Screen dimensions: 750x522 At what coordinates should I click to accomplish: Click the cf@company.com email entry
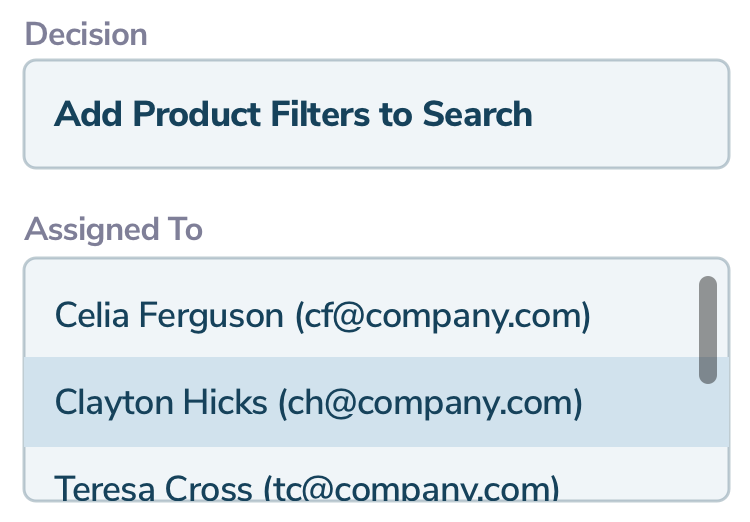coord(442,316)
